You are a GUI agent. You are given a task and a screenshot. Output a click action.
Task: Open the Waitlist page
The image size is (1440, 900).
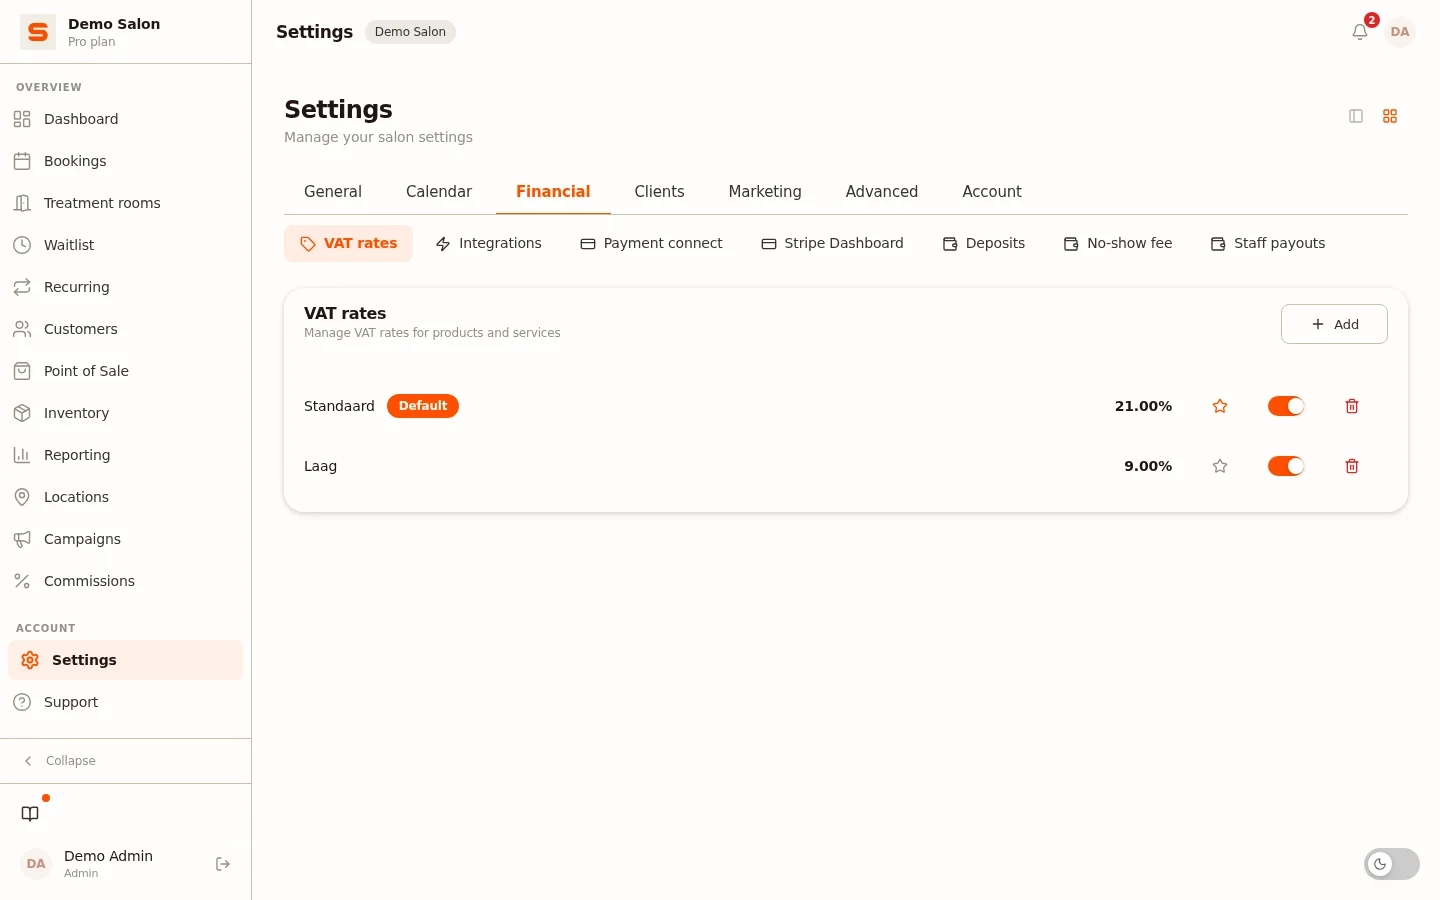click(x=125, y=245)
